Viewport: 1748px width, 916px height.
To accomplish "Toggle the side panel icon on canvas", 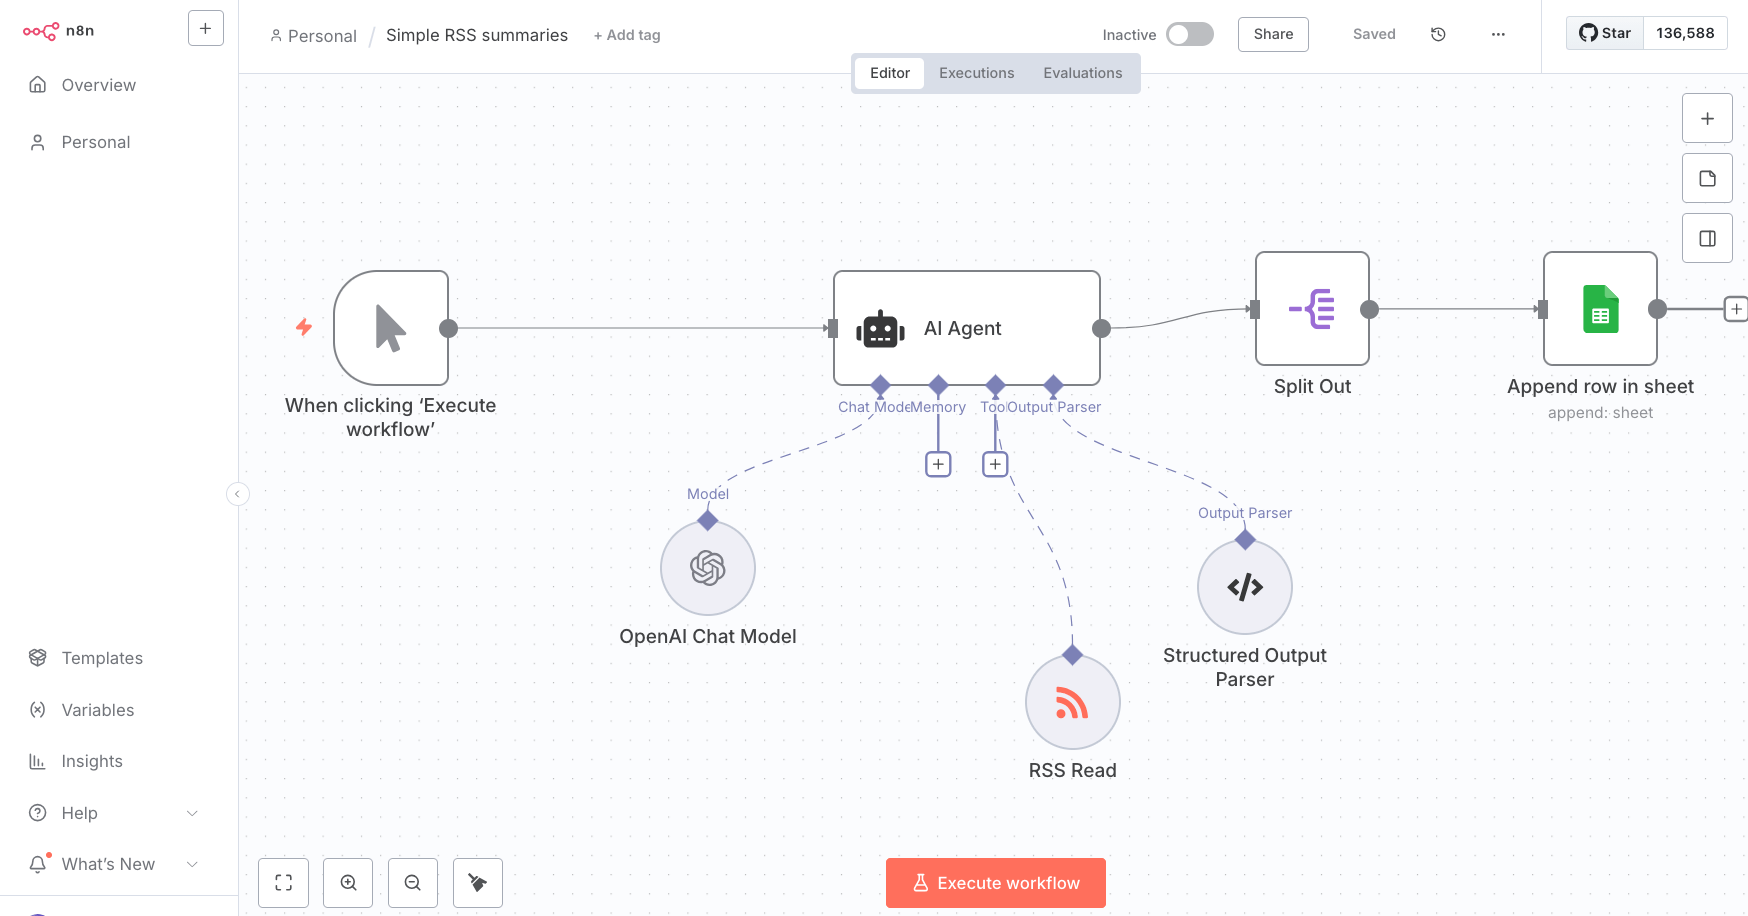I will (x=1707, y=238).
